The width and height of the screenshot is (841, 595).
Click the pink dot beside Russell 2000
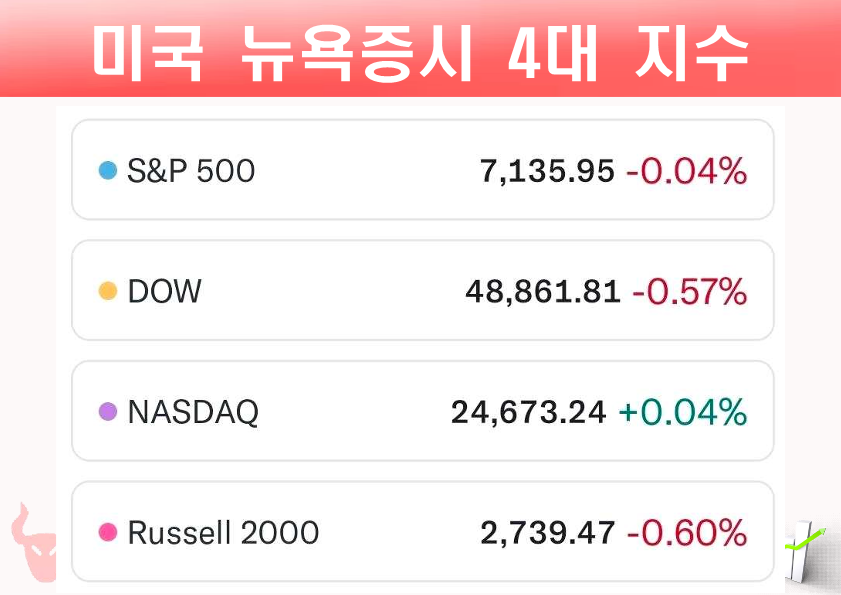[x=108, y=532]
